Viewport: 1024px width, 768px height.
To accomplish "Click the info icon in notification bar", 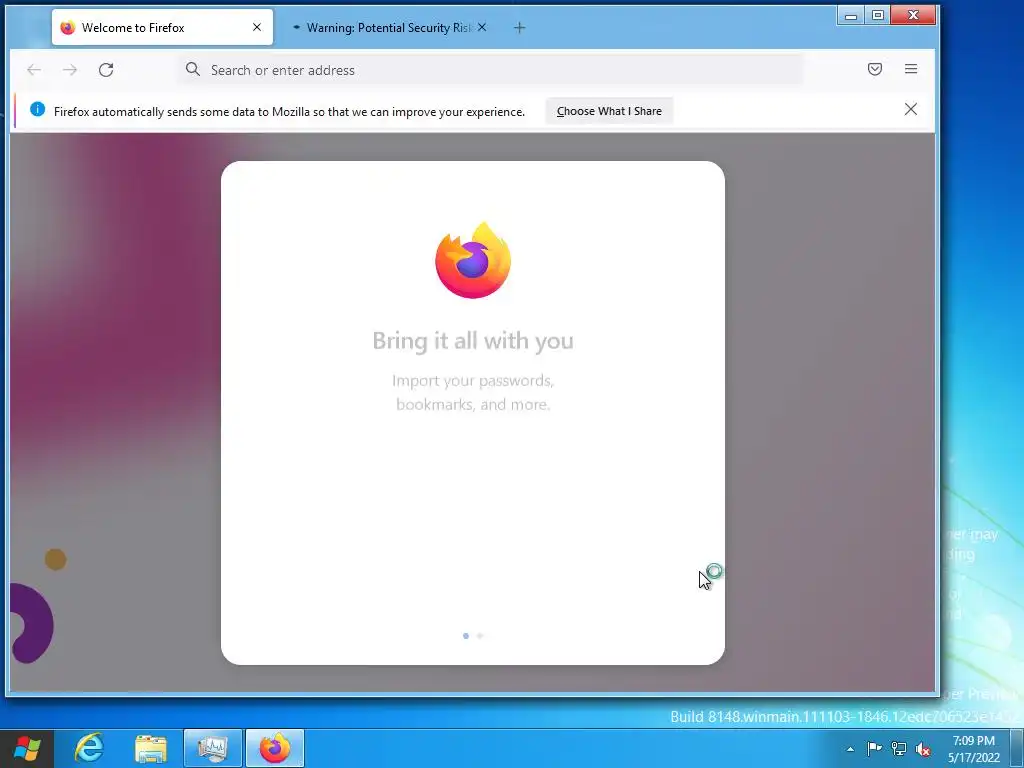I will [37, 110].
